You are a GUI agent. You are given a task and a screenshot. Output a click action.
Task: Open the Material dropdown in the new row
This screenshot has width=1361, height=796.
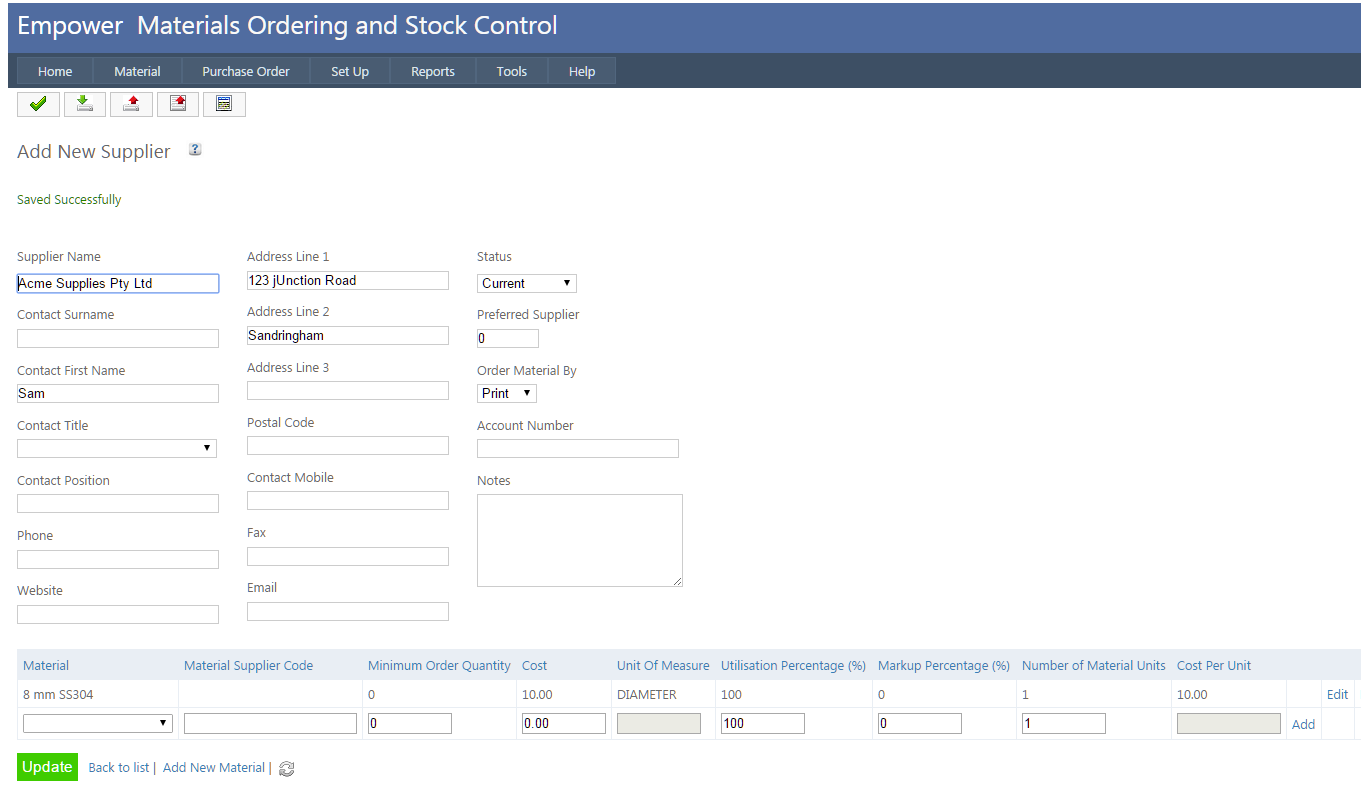click(98, 724)
